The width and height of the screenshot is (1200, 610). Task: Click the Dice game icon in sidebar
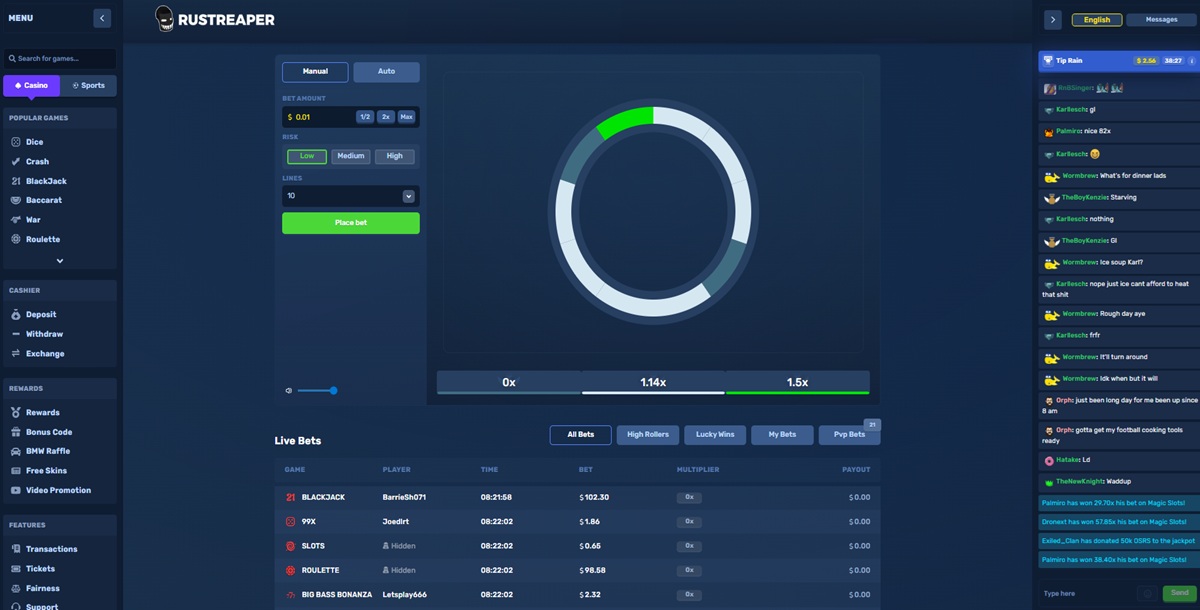pyautogui.click(x=16, y=142)
